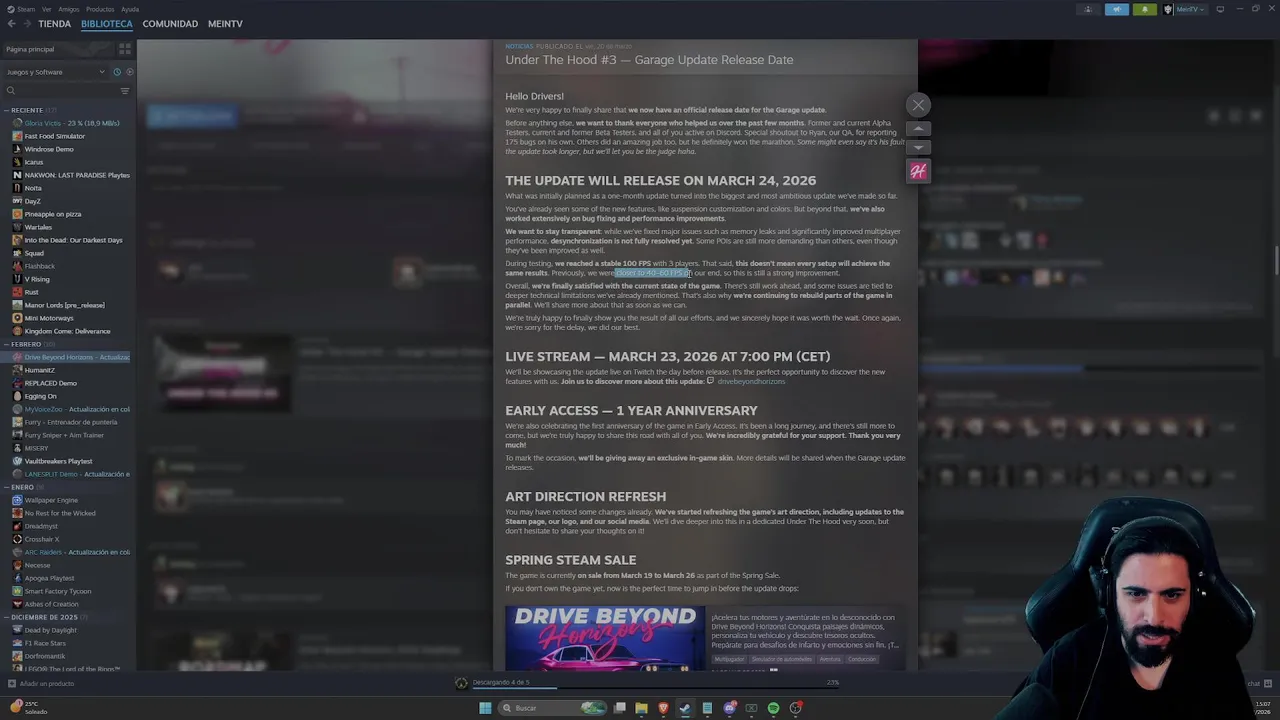1280x720 pixels.
Task: Click the Icarus game icon
Action: point(17,162)
